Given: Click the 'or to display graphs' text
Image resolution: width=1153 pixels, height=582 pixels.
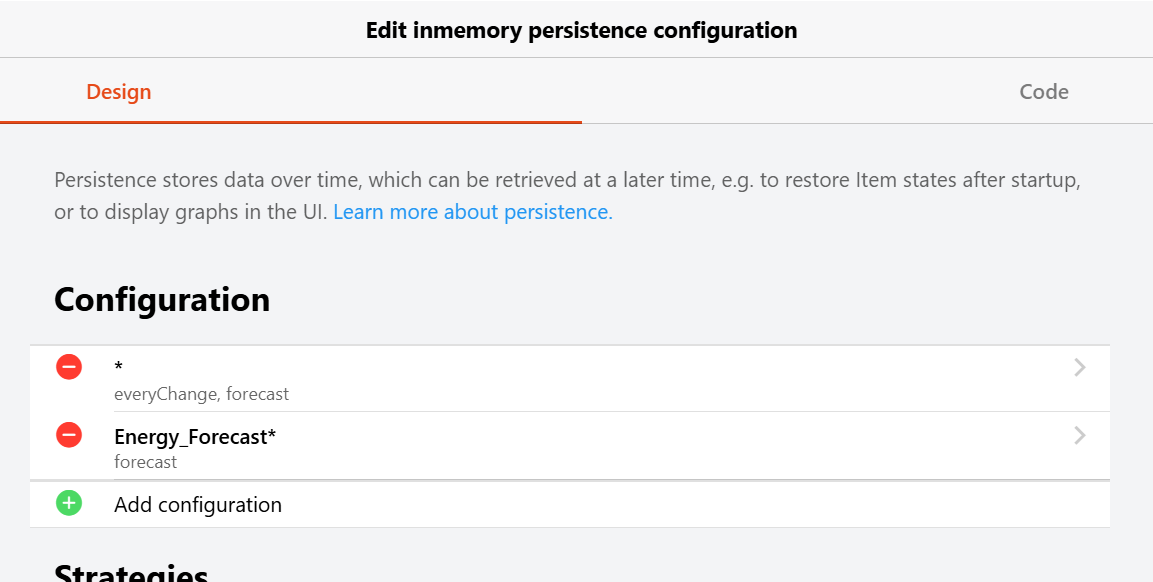Looking at the screenshot, I should point(140,212).
